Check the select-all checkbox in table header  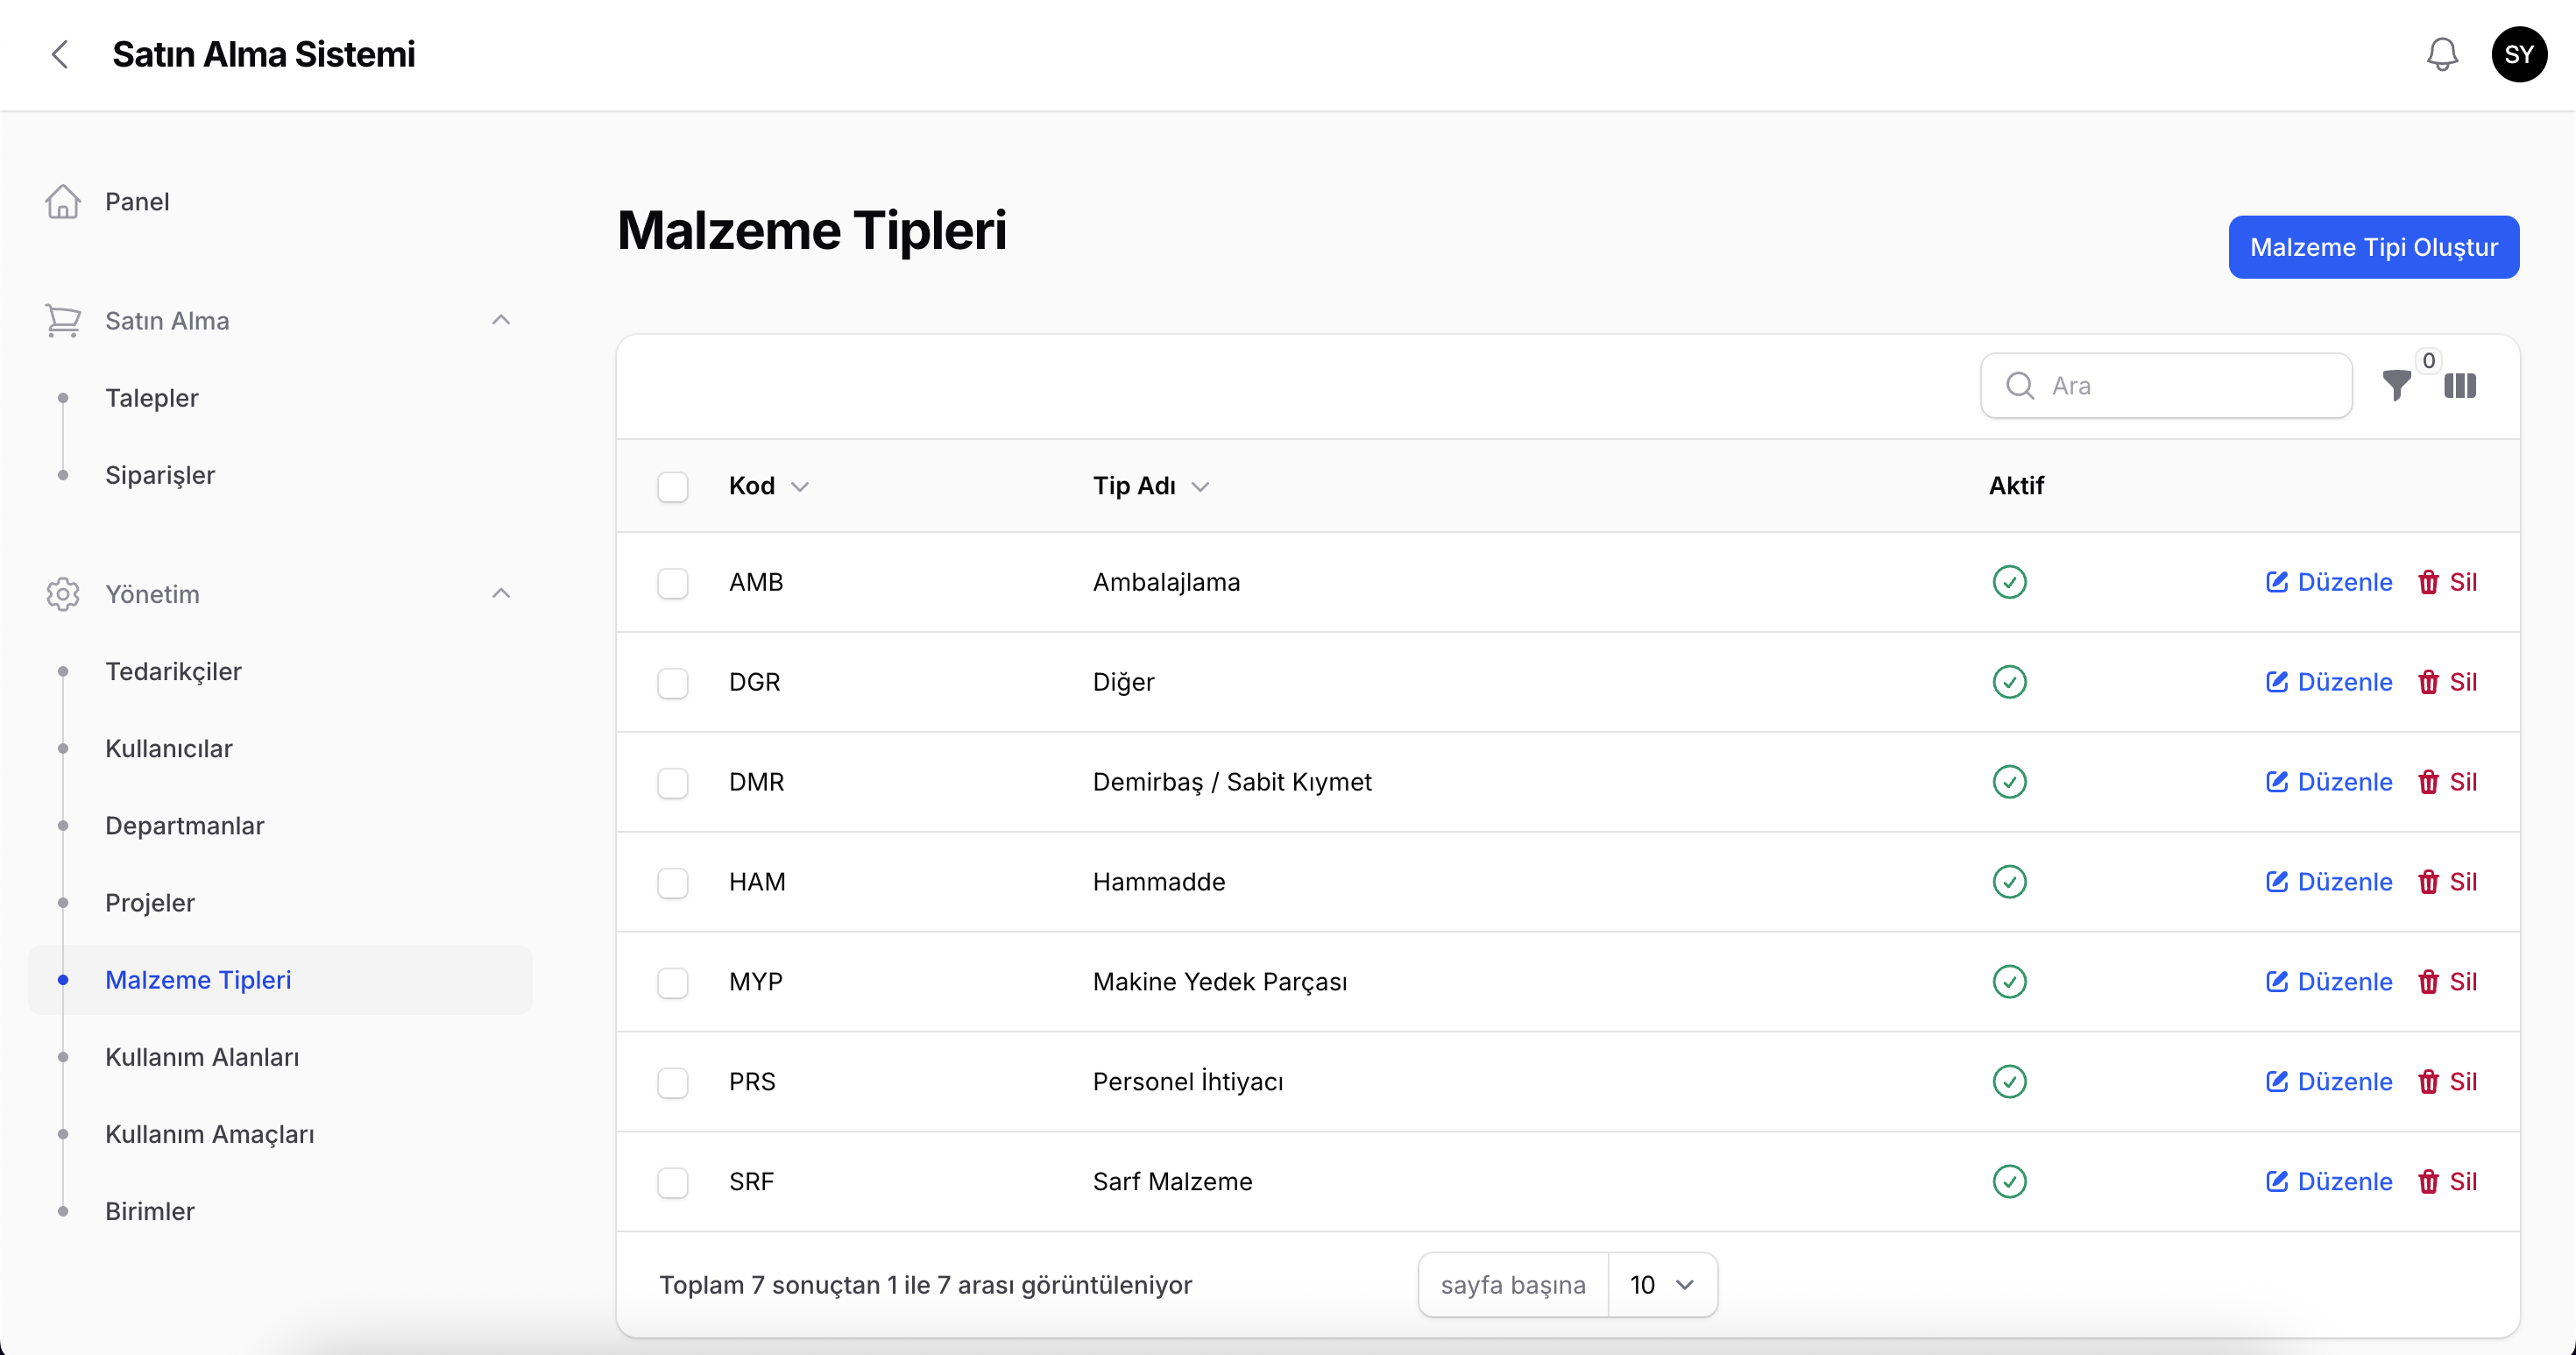[673, 486]
